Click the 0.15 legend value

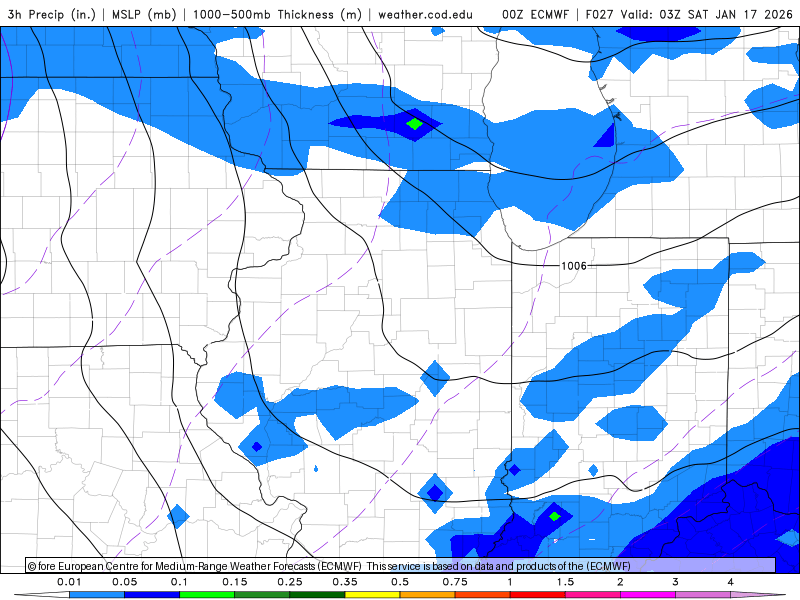click(x=235, y=582)
